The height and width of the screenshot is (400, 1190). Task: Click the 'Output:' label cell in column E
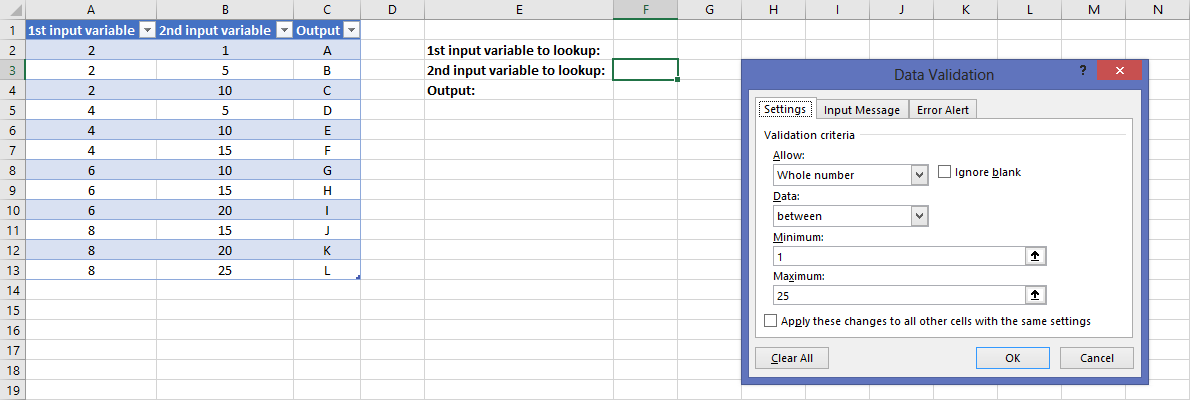(519, 90)
